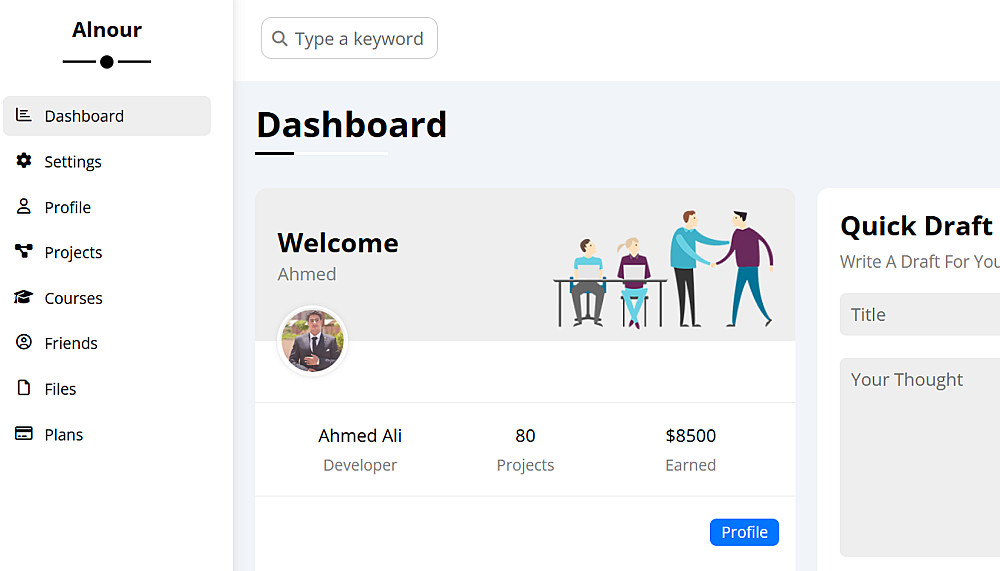Click the search magnifier icon
Screen dimensions: 1000x571
280,39
